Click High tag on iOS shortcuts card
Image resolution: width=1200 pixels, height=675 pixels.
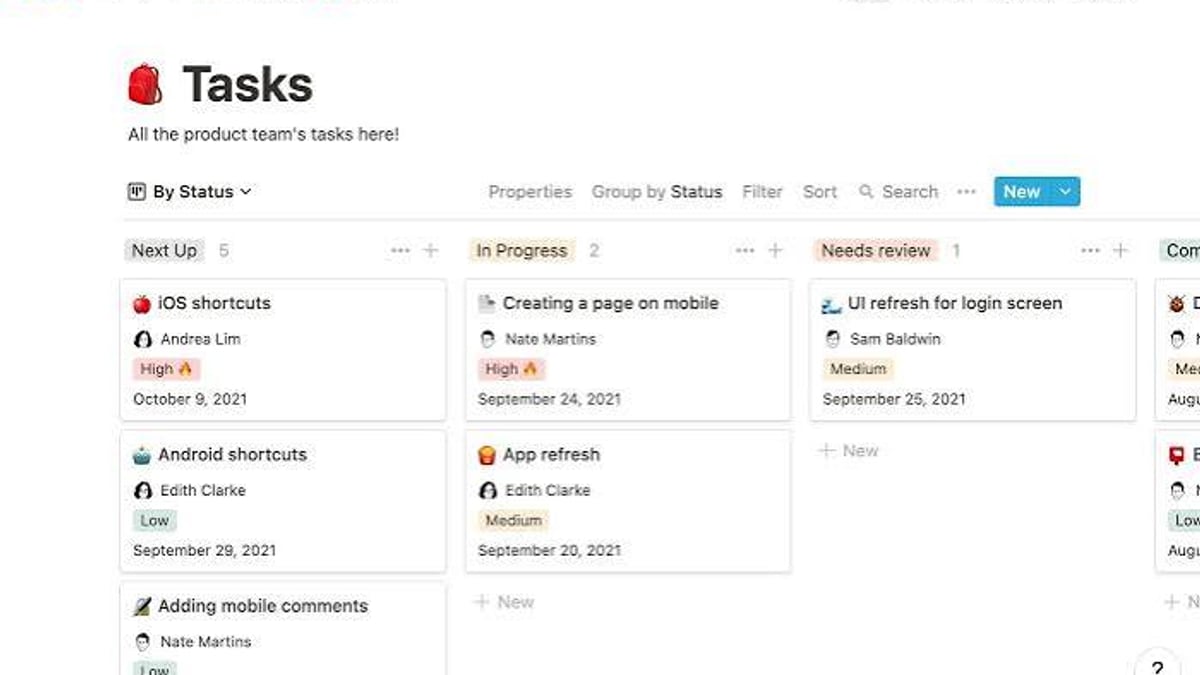pyautogui.click(x=166, y=369)
